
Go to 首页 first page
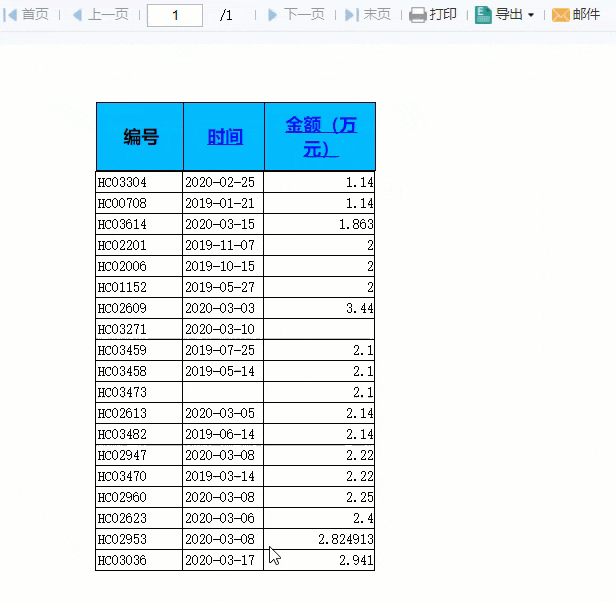click(x=35, y=15)
